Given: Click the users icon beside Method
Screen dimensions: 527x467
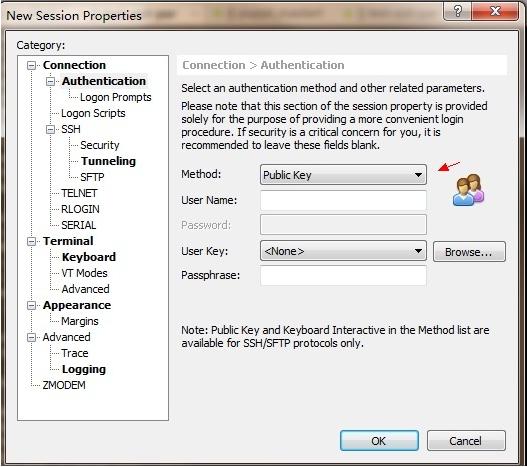Looking at the screenshot, I should tap(468, 190).
